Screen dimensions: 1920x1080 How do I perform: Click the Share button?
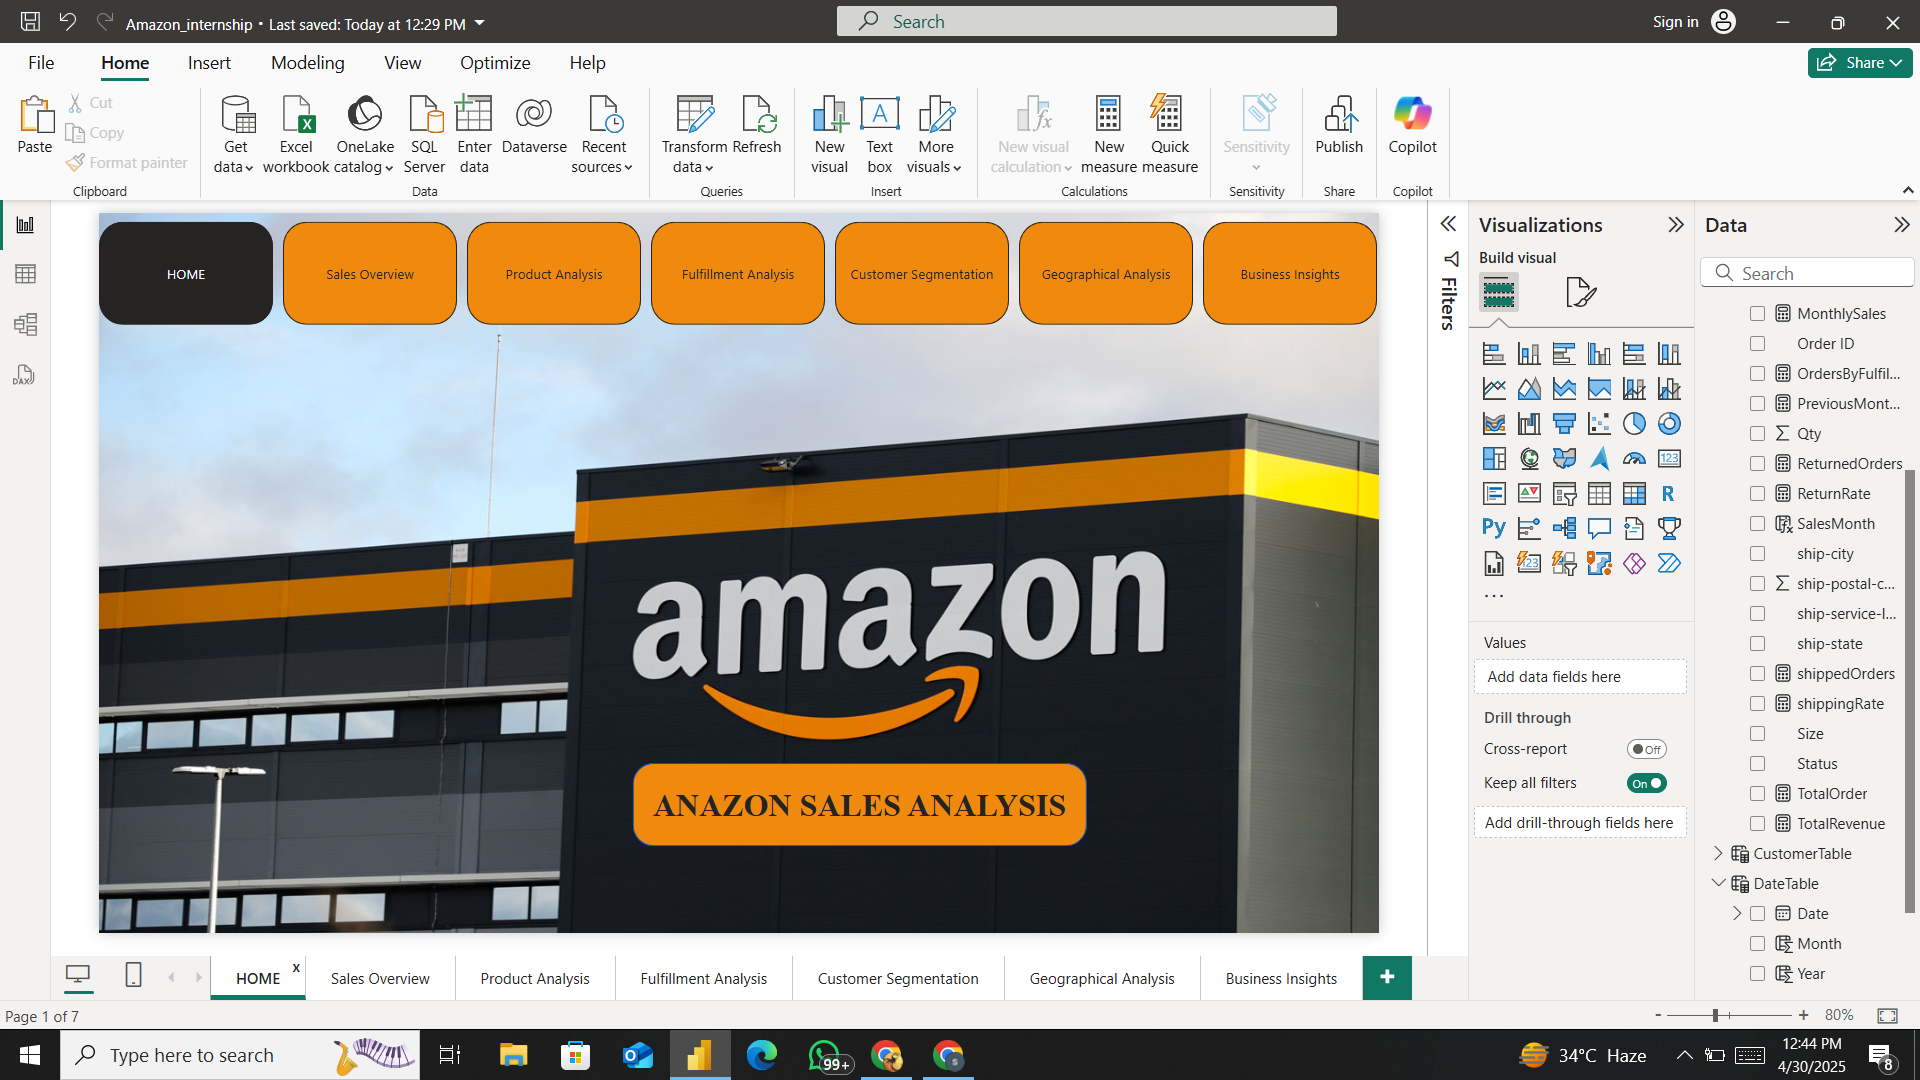1859,63
